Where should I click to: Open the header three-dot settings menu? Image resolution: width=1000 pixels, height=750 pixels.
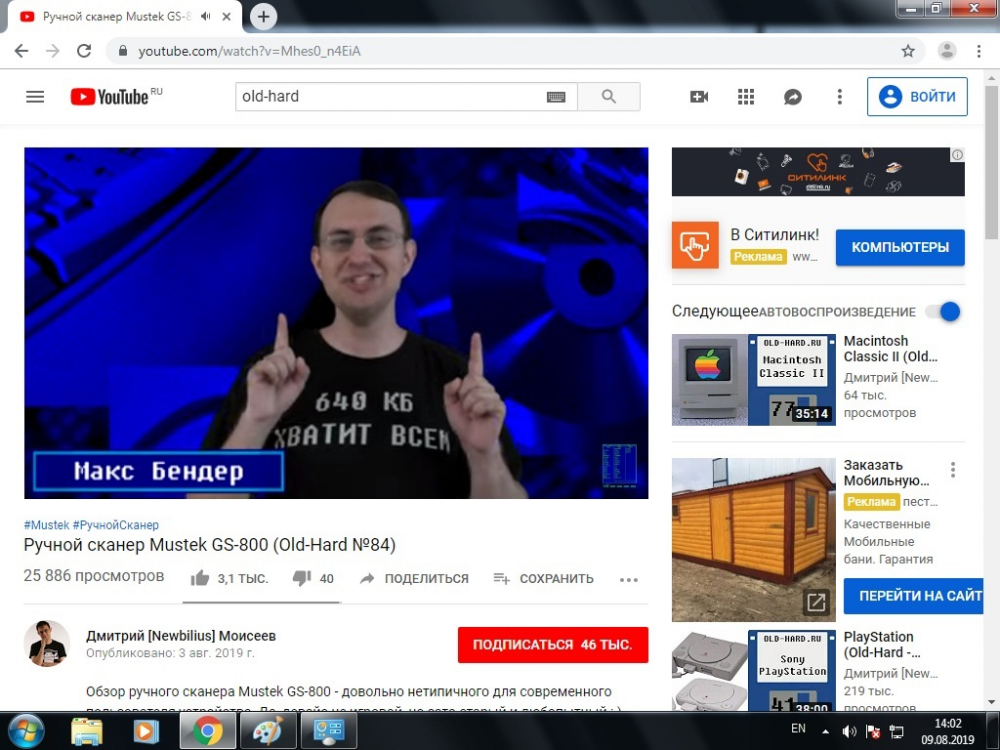pos(840,97)
